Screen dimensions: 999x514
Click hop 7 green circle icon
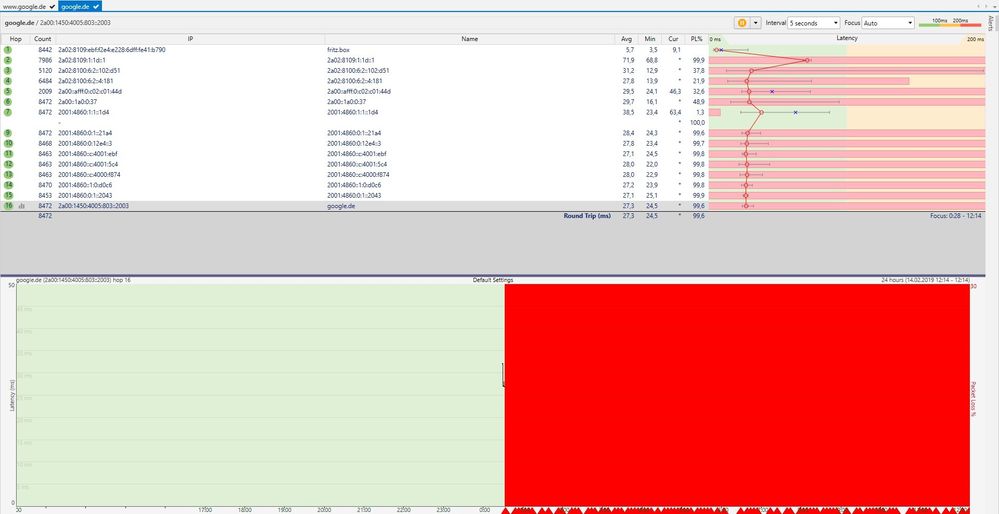click(x=8, y=112)
